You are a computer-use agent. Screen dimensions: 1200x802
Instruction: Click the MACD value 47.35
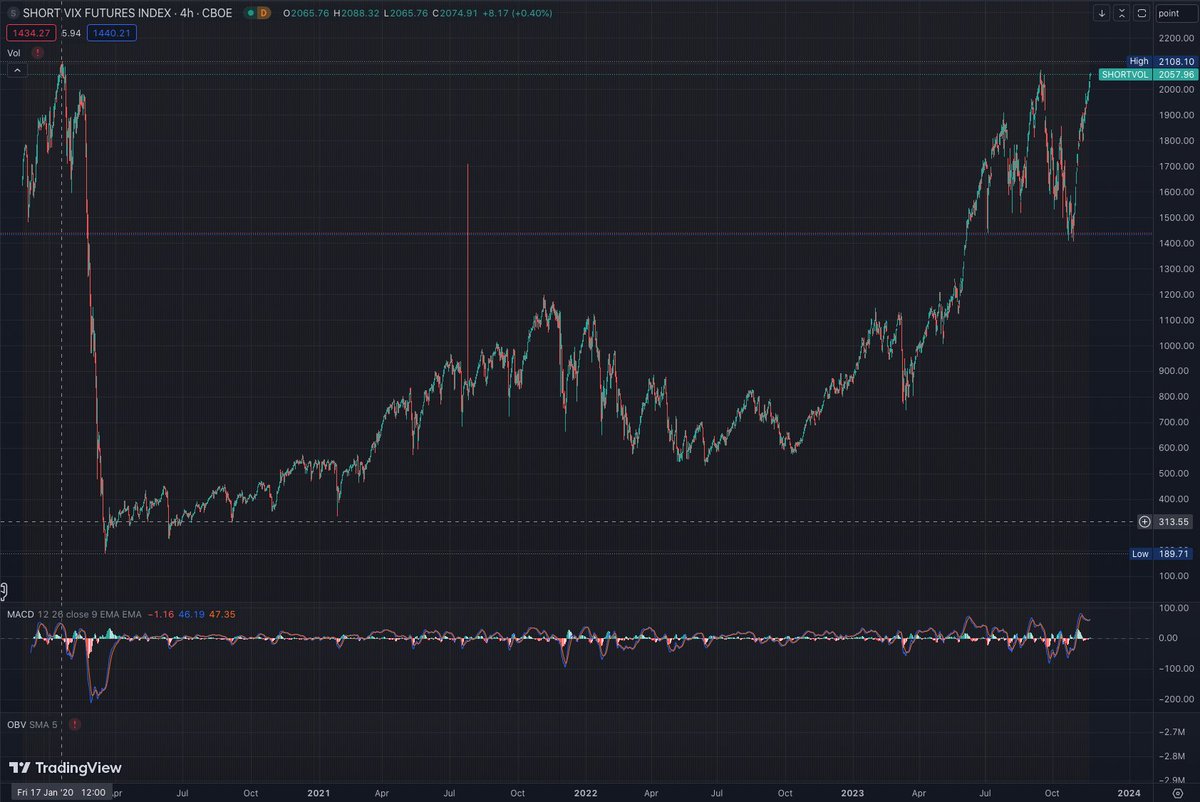(x=223, y=613)
